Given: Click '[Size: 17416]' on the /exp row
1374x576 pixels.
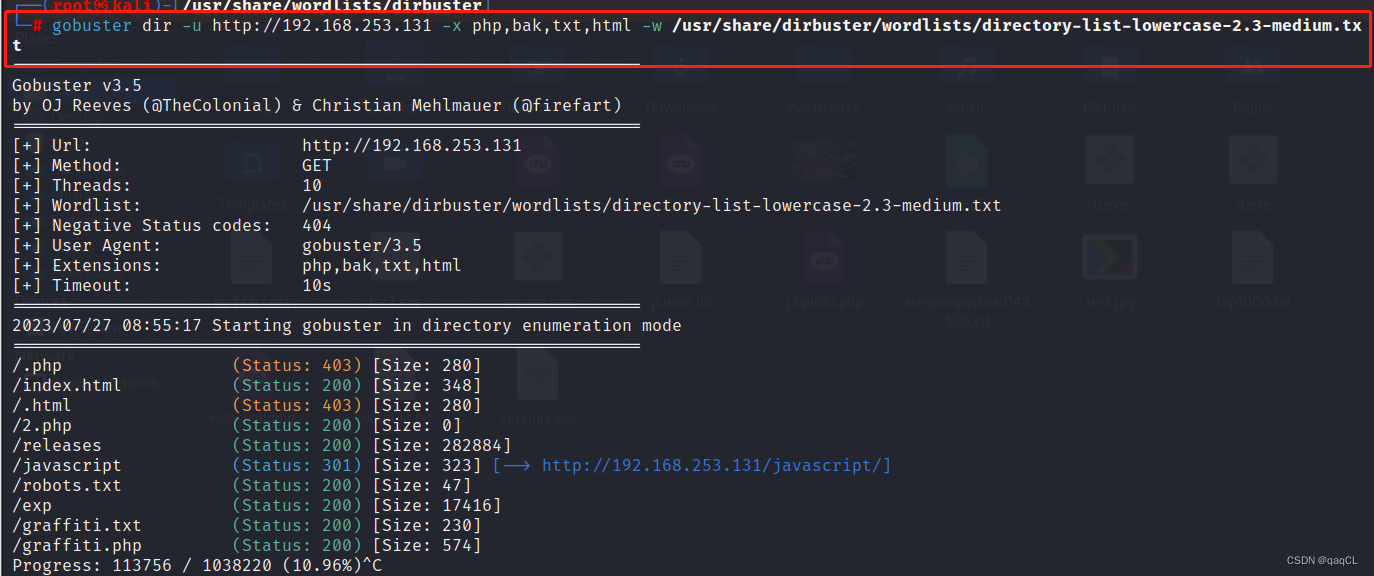Looking at the screenshot, I should (437, 505).
